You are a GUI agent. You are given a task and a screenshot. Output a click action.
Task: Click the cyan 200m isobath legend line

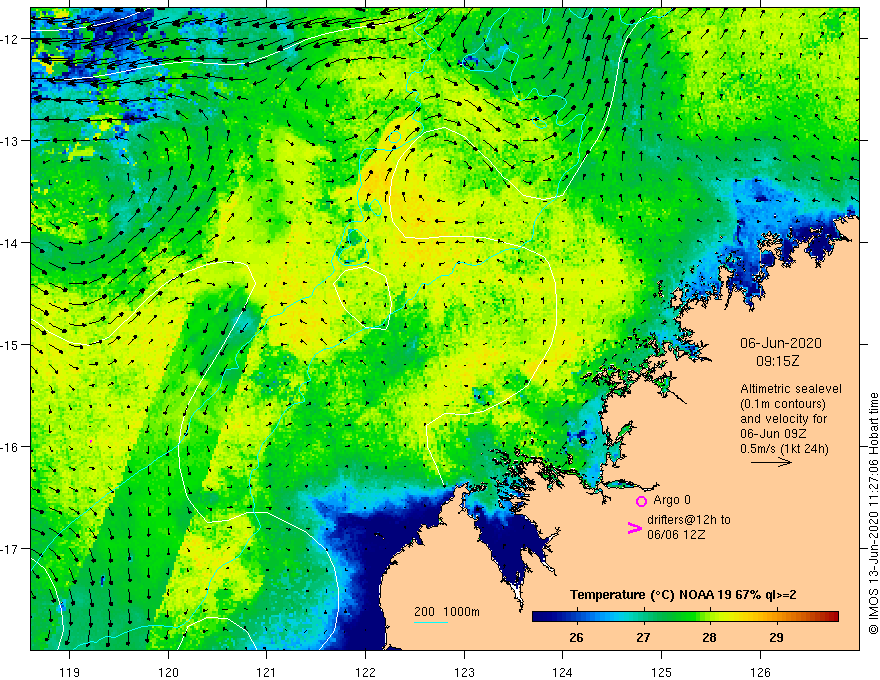point(430,622)
